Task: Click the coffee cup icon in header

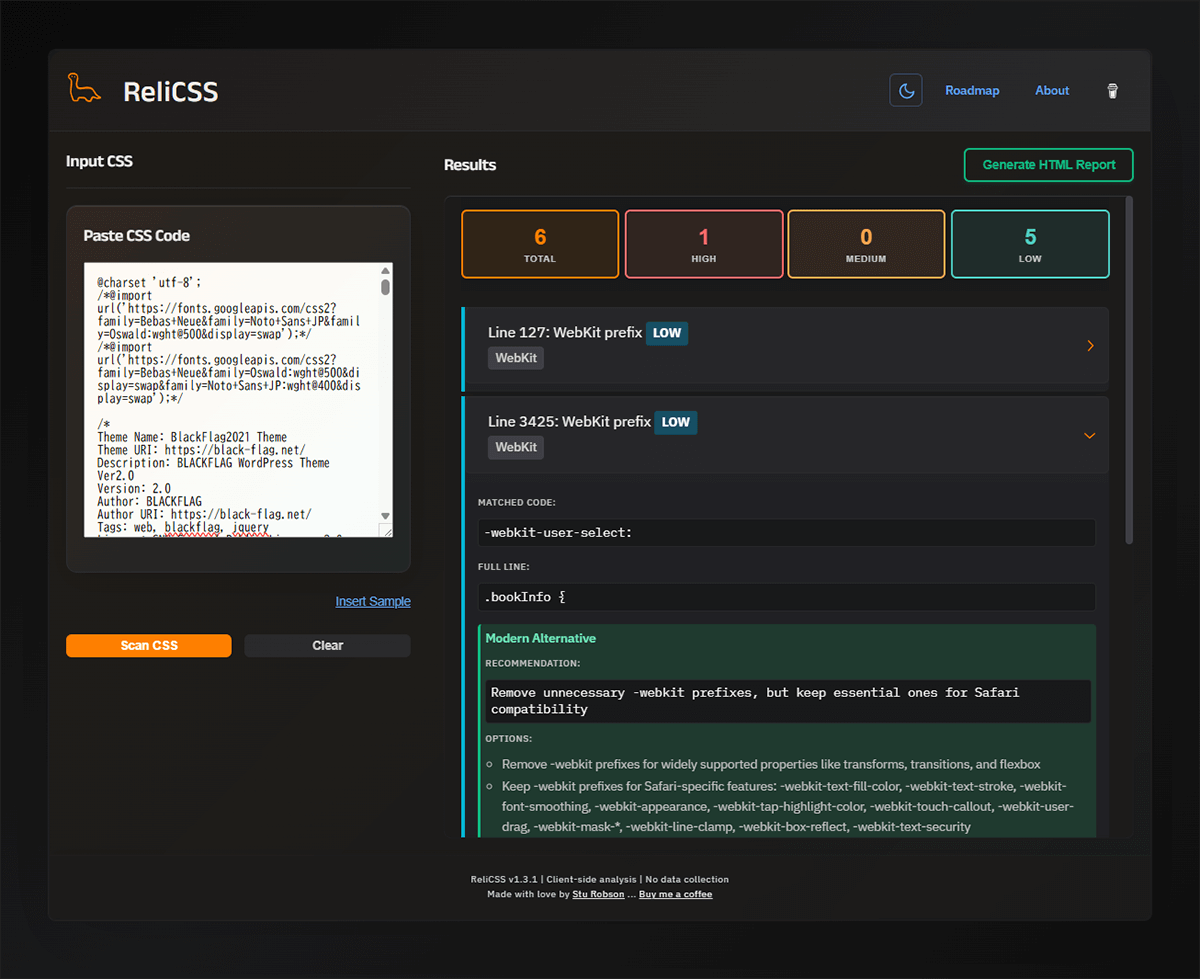Action: (x=1112, y=91)
